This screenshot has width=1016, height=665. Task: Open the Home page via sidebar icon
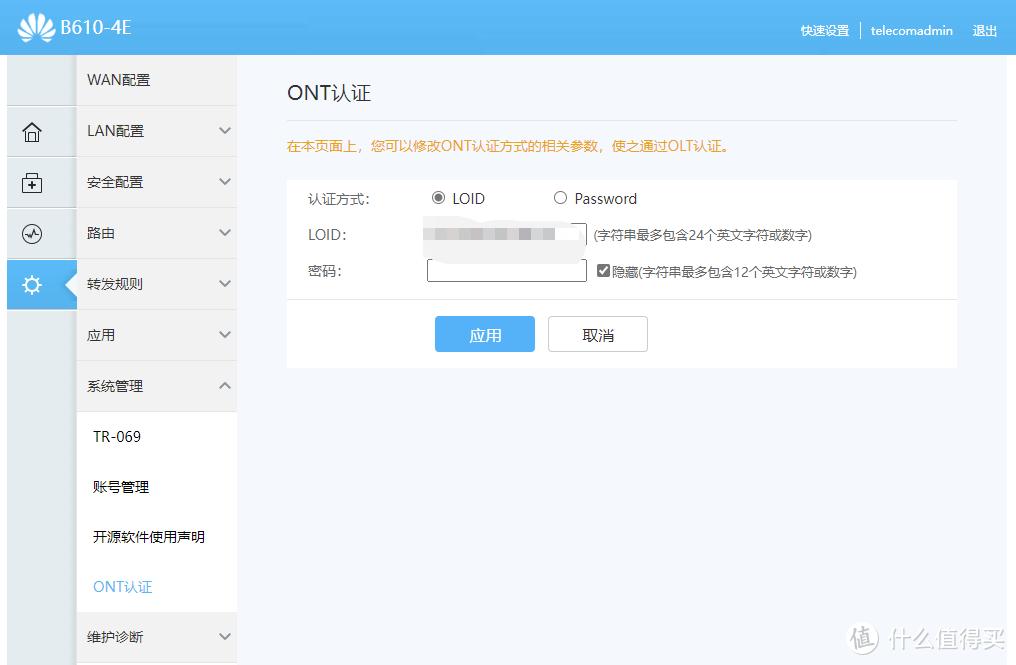32,131
